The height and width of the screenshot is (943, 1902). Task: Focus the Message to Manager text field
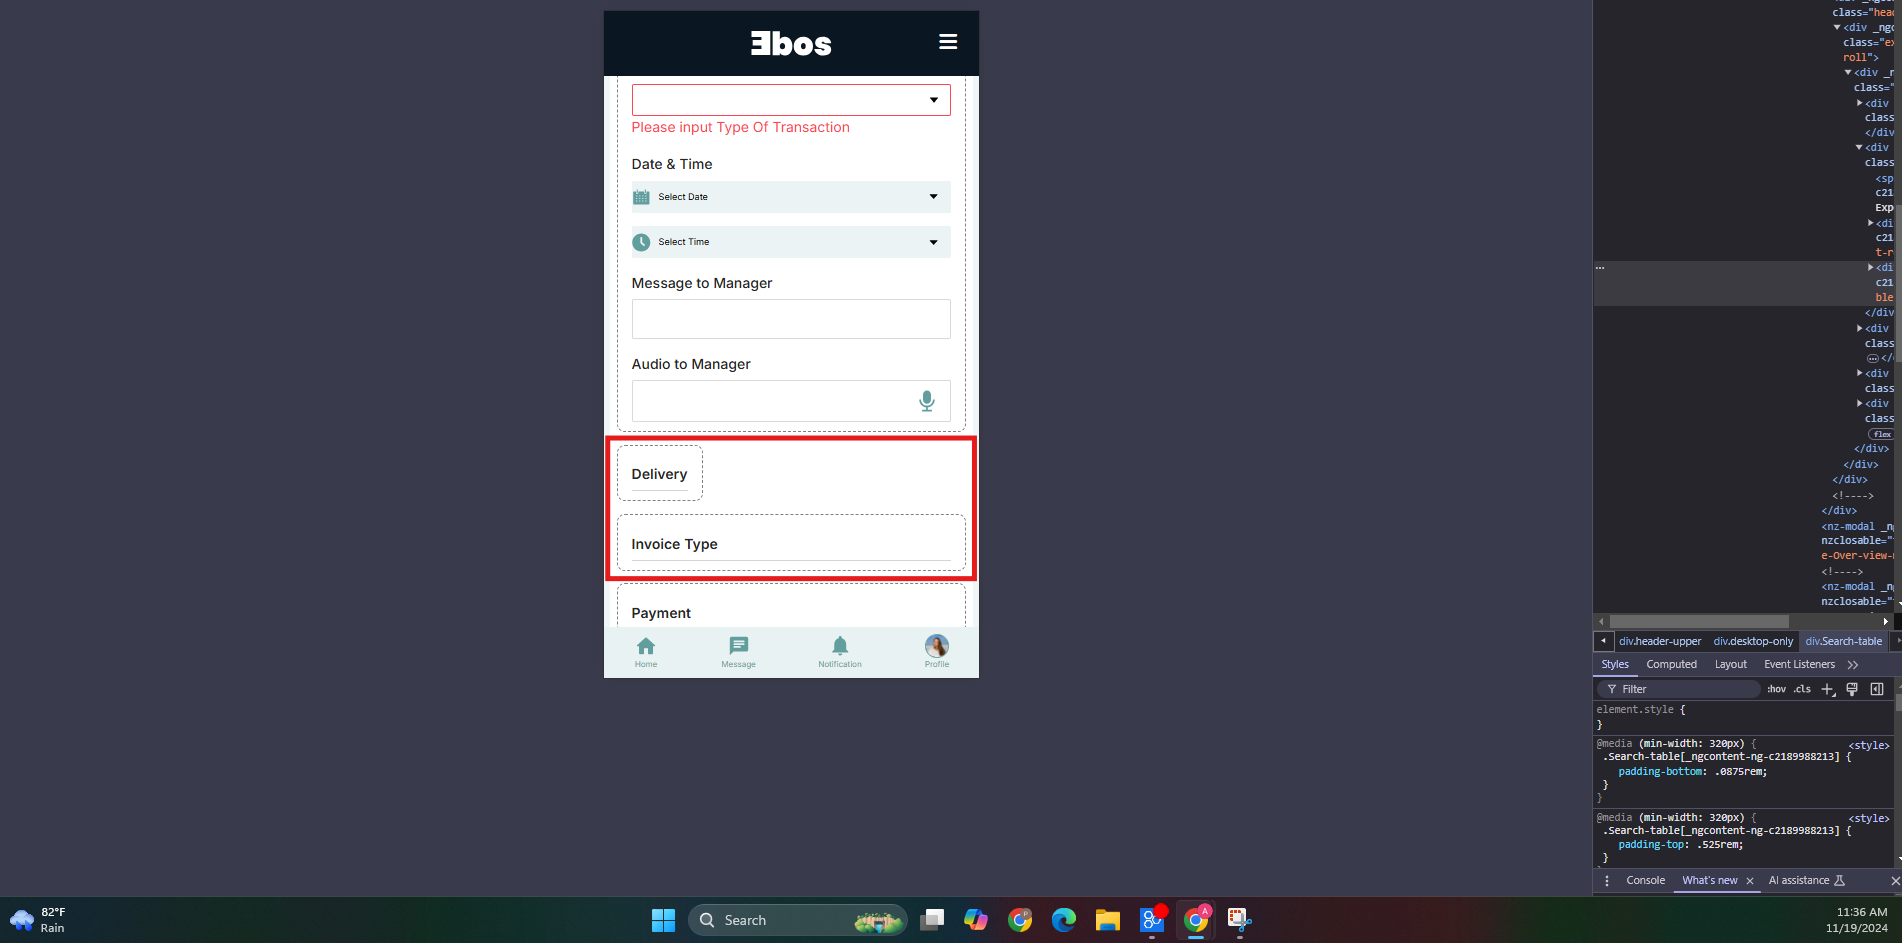tap(791, 319)
